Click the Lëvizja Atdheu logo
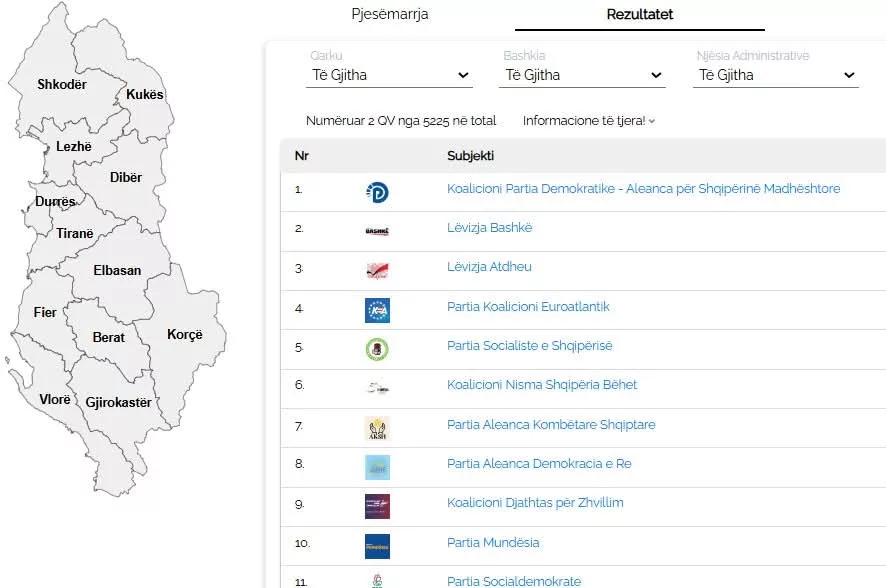 [x=377, y=271]
